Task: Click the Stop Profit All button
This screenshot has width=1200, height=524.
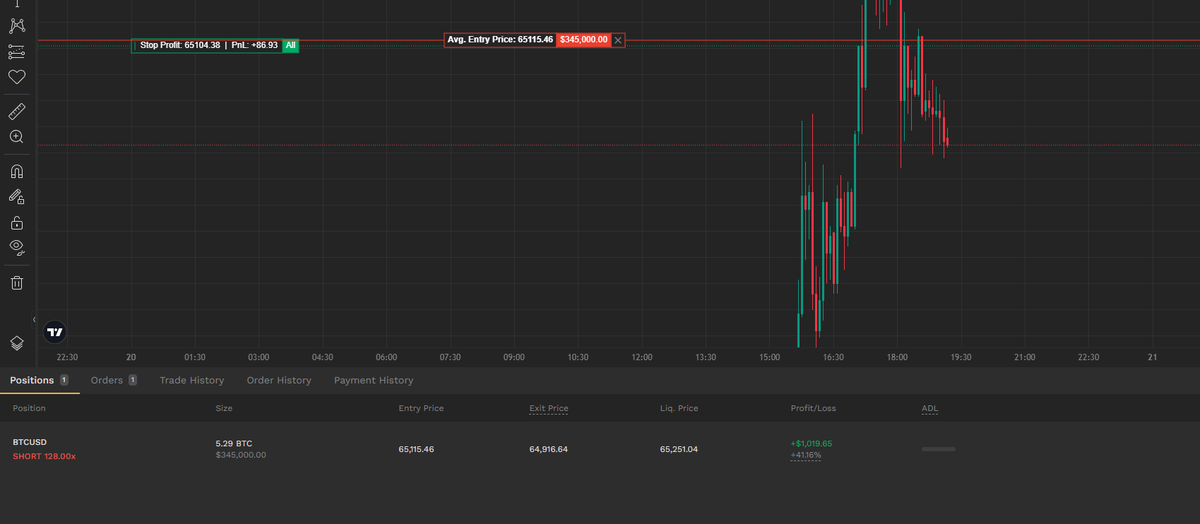Action: click(290, 45)
